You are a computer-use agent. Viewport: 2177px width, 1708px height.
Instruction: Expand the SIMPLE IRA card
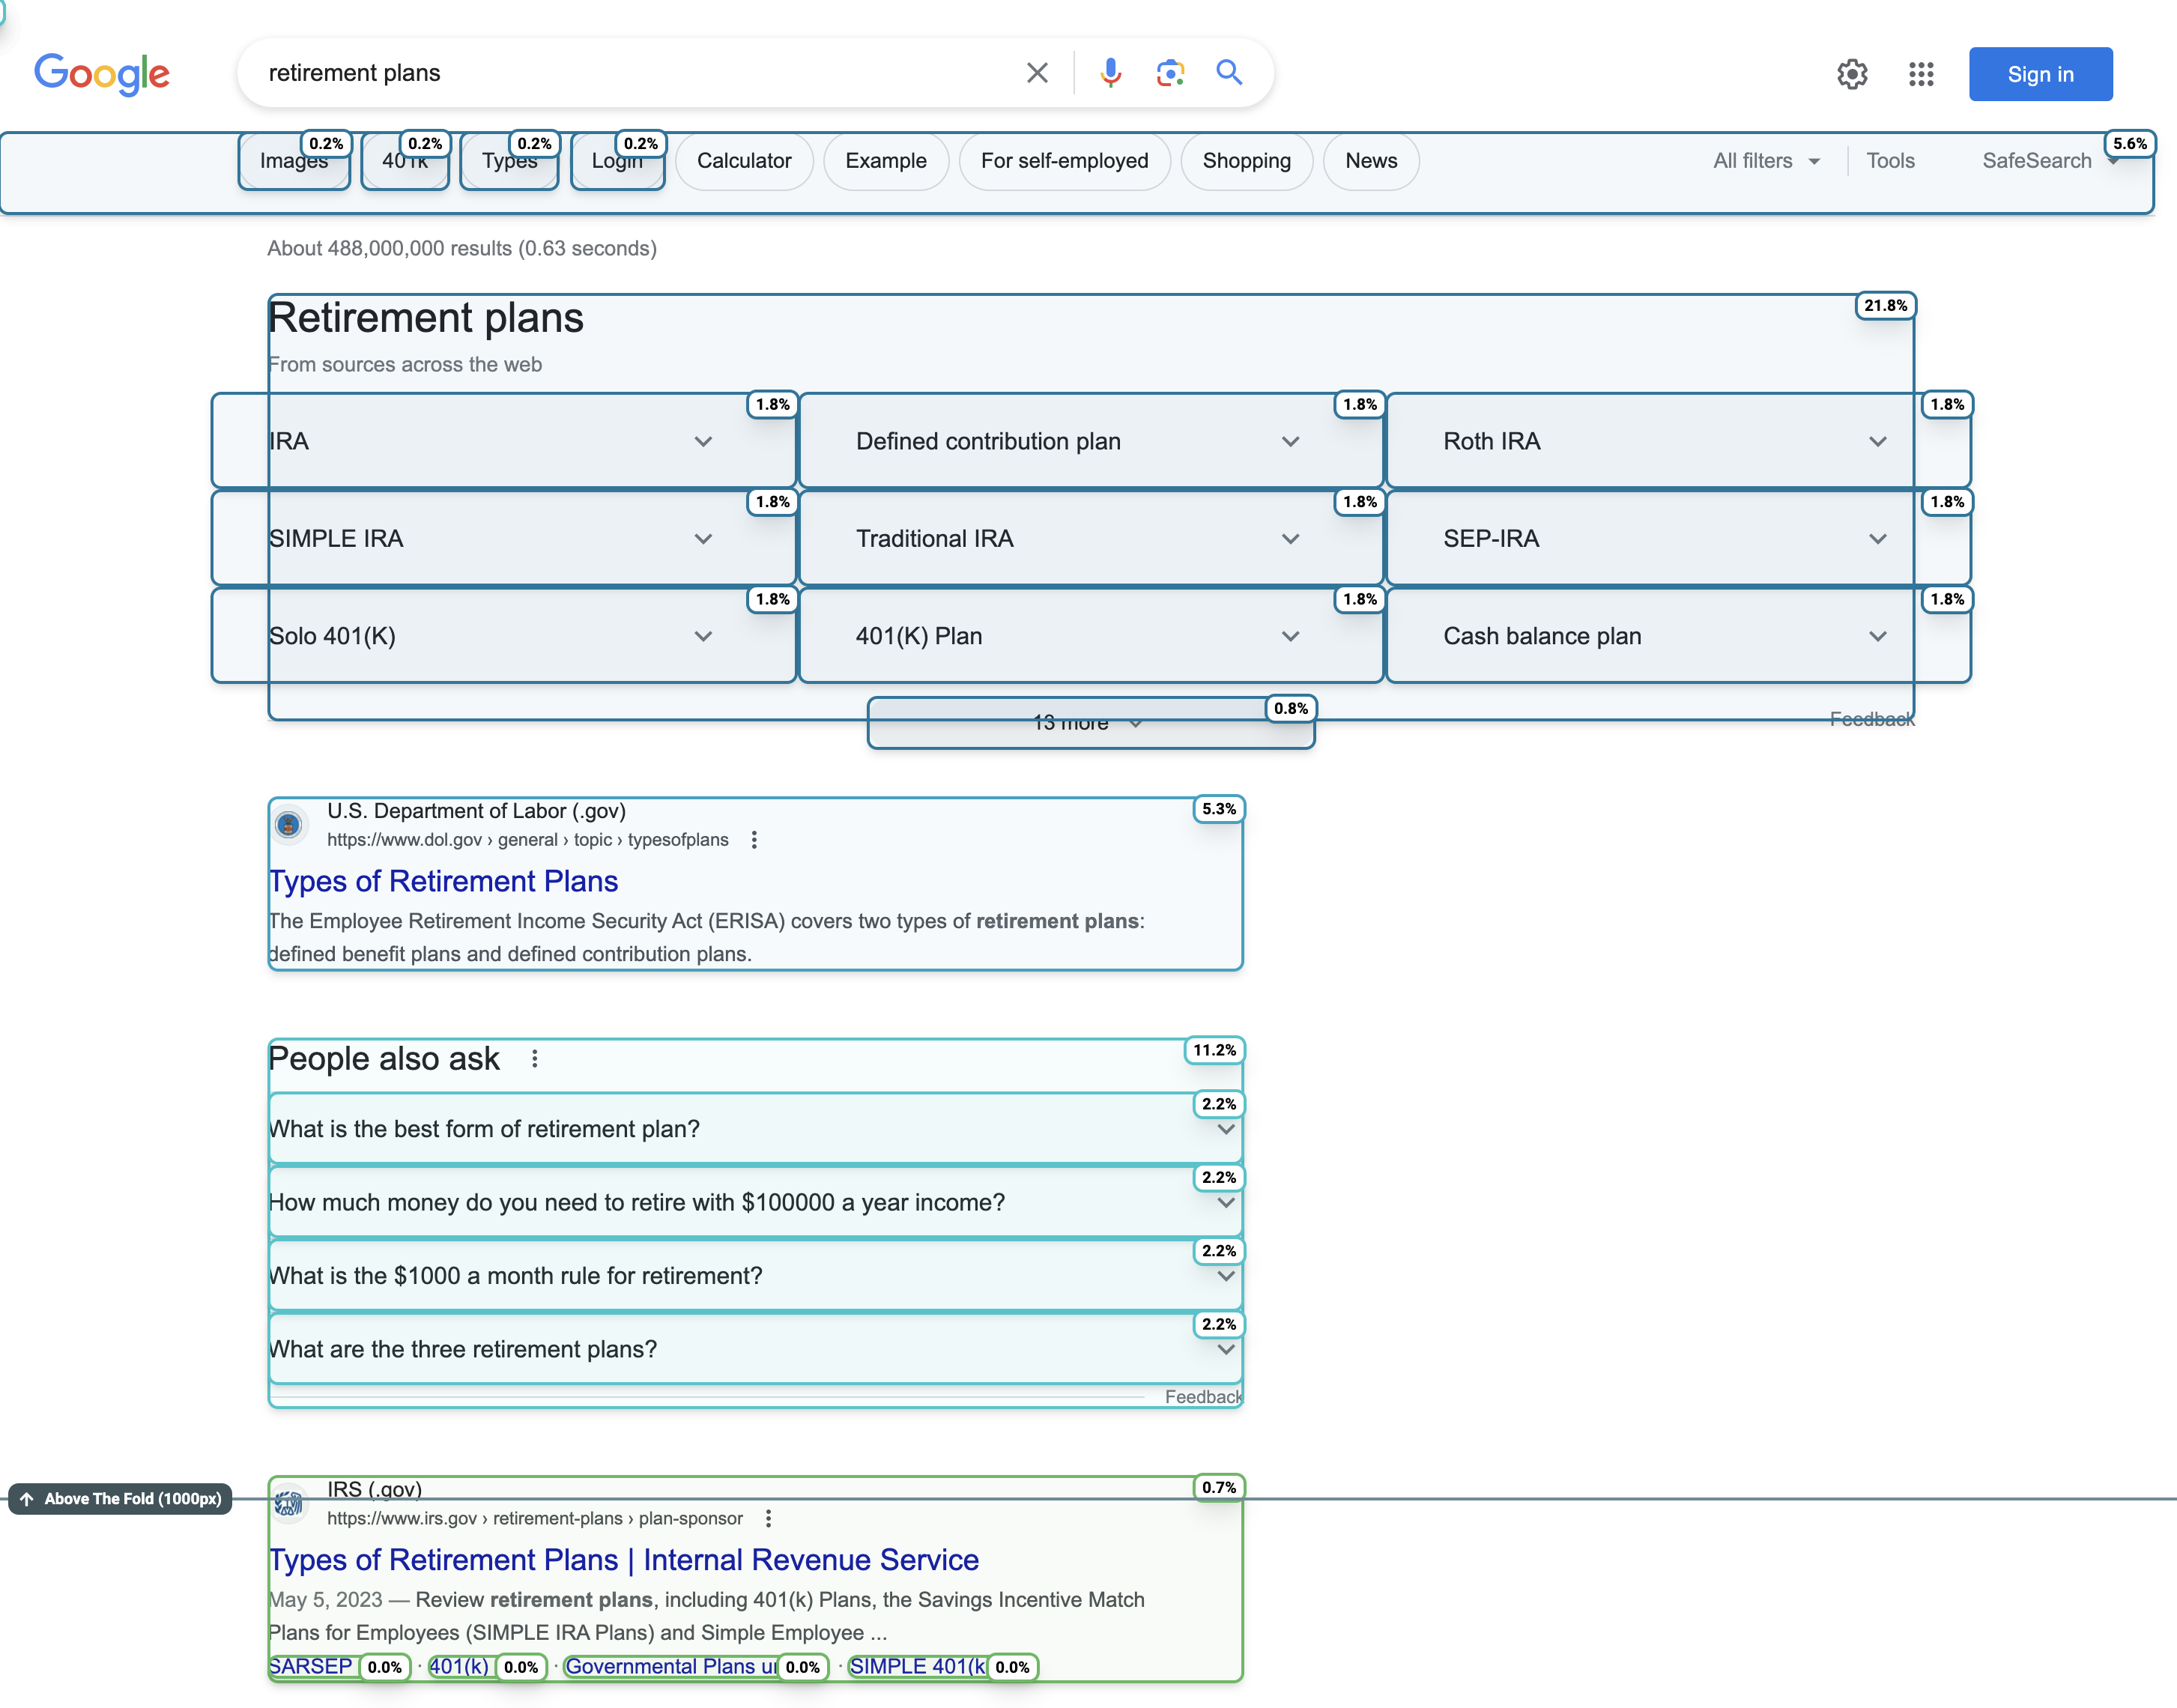(x=504, y=538)
